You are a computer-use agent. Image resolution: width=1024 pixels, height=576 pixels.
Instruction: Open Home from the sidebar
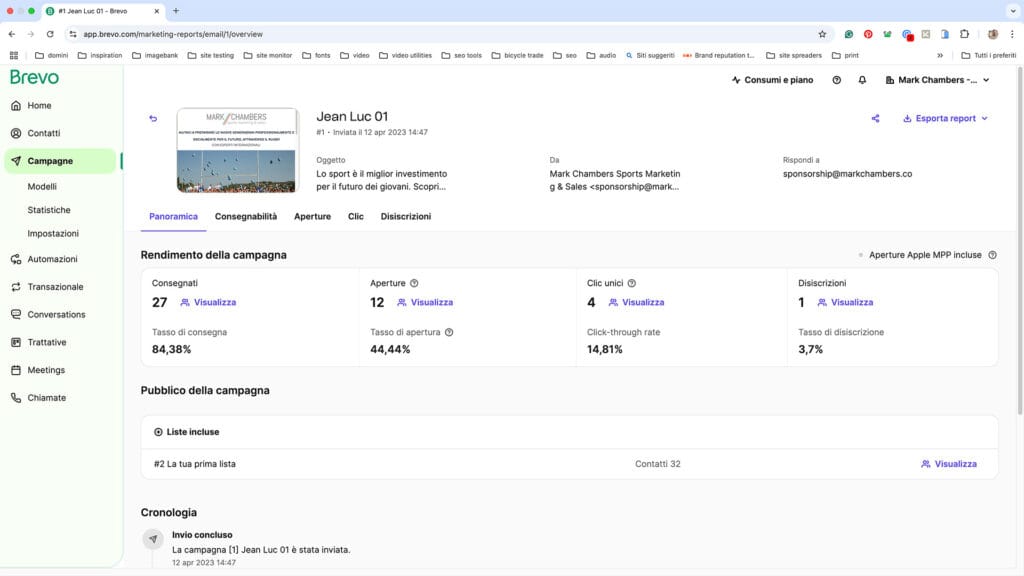pyautogui.click(x=39, y=106)
